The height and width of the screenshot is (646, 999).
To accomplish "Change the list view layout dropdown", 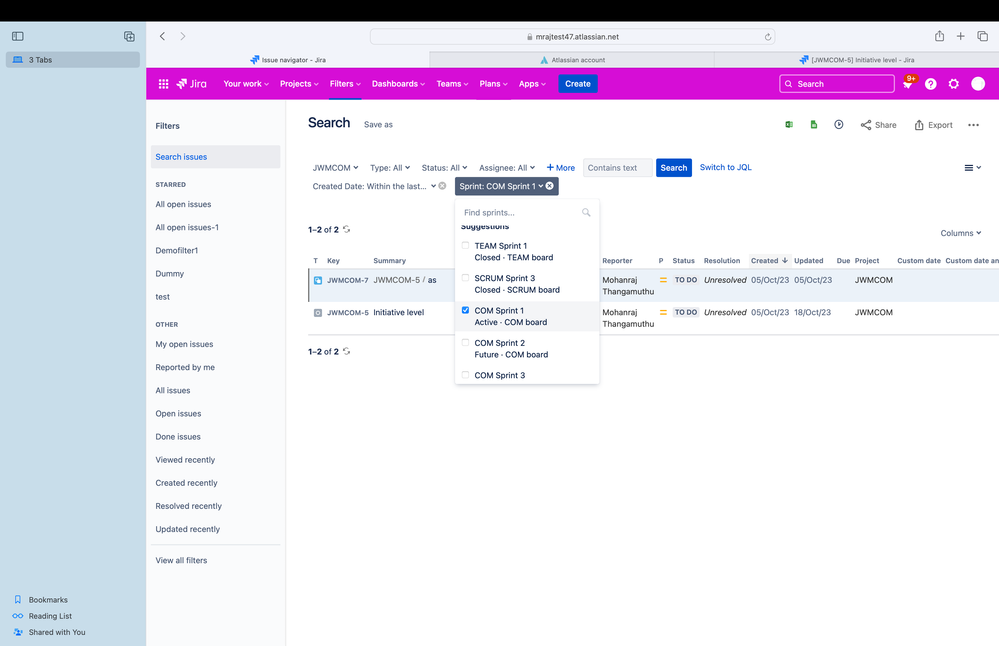I will [x=972, y=168].
